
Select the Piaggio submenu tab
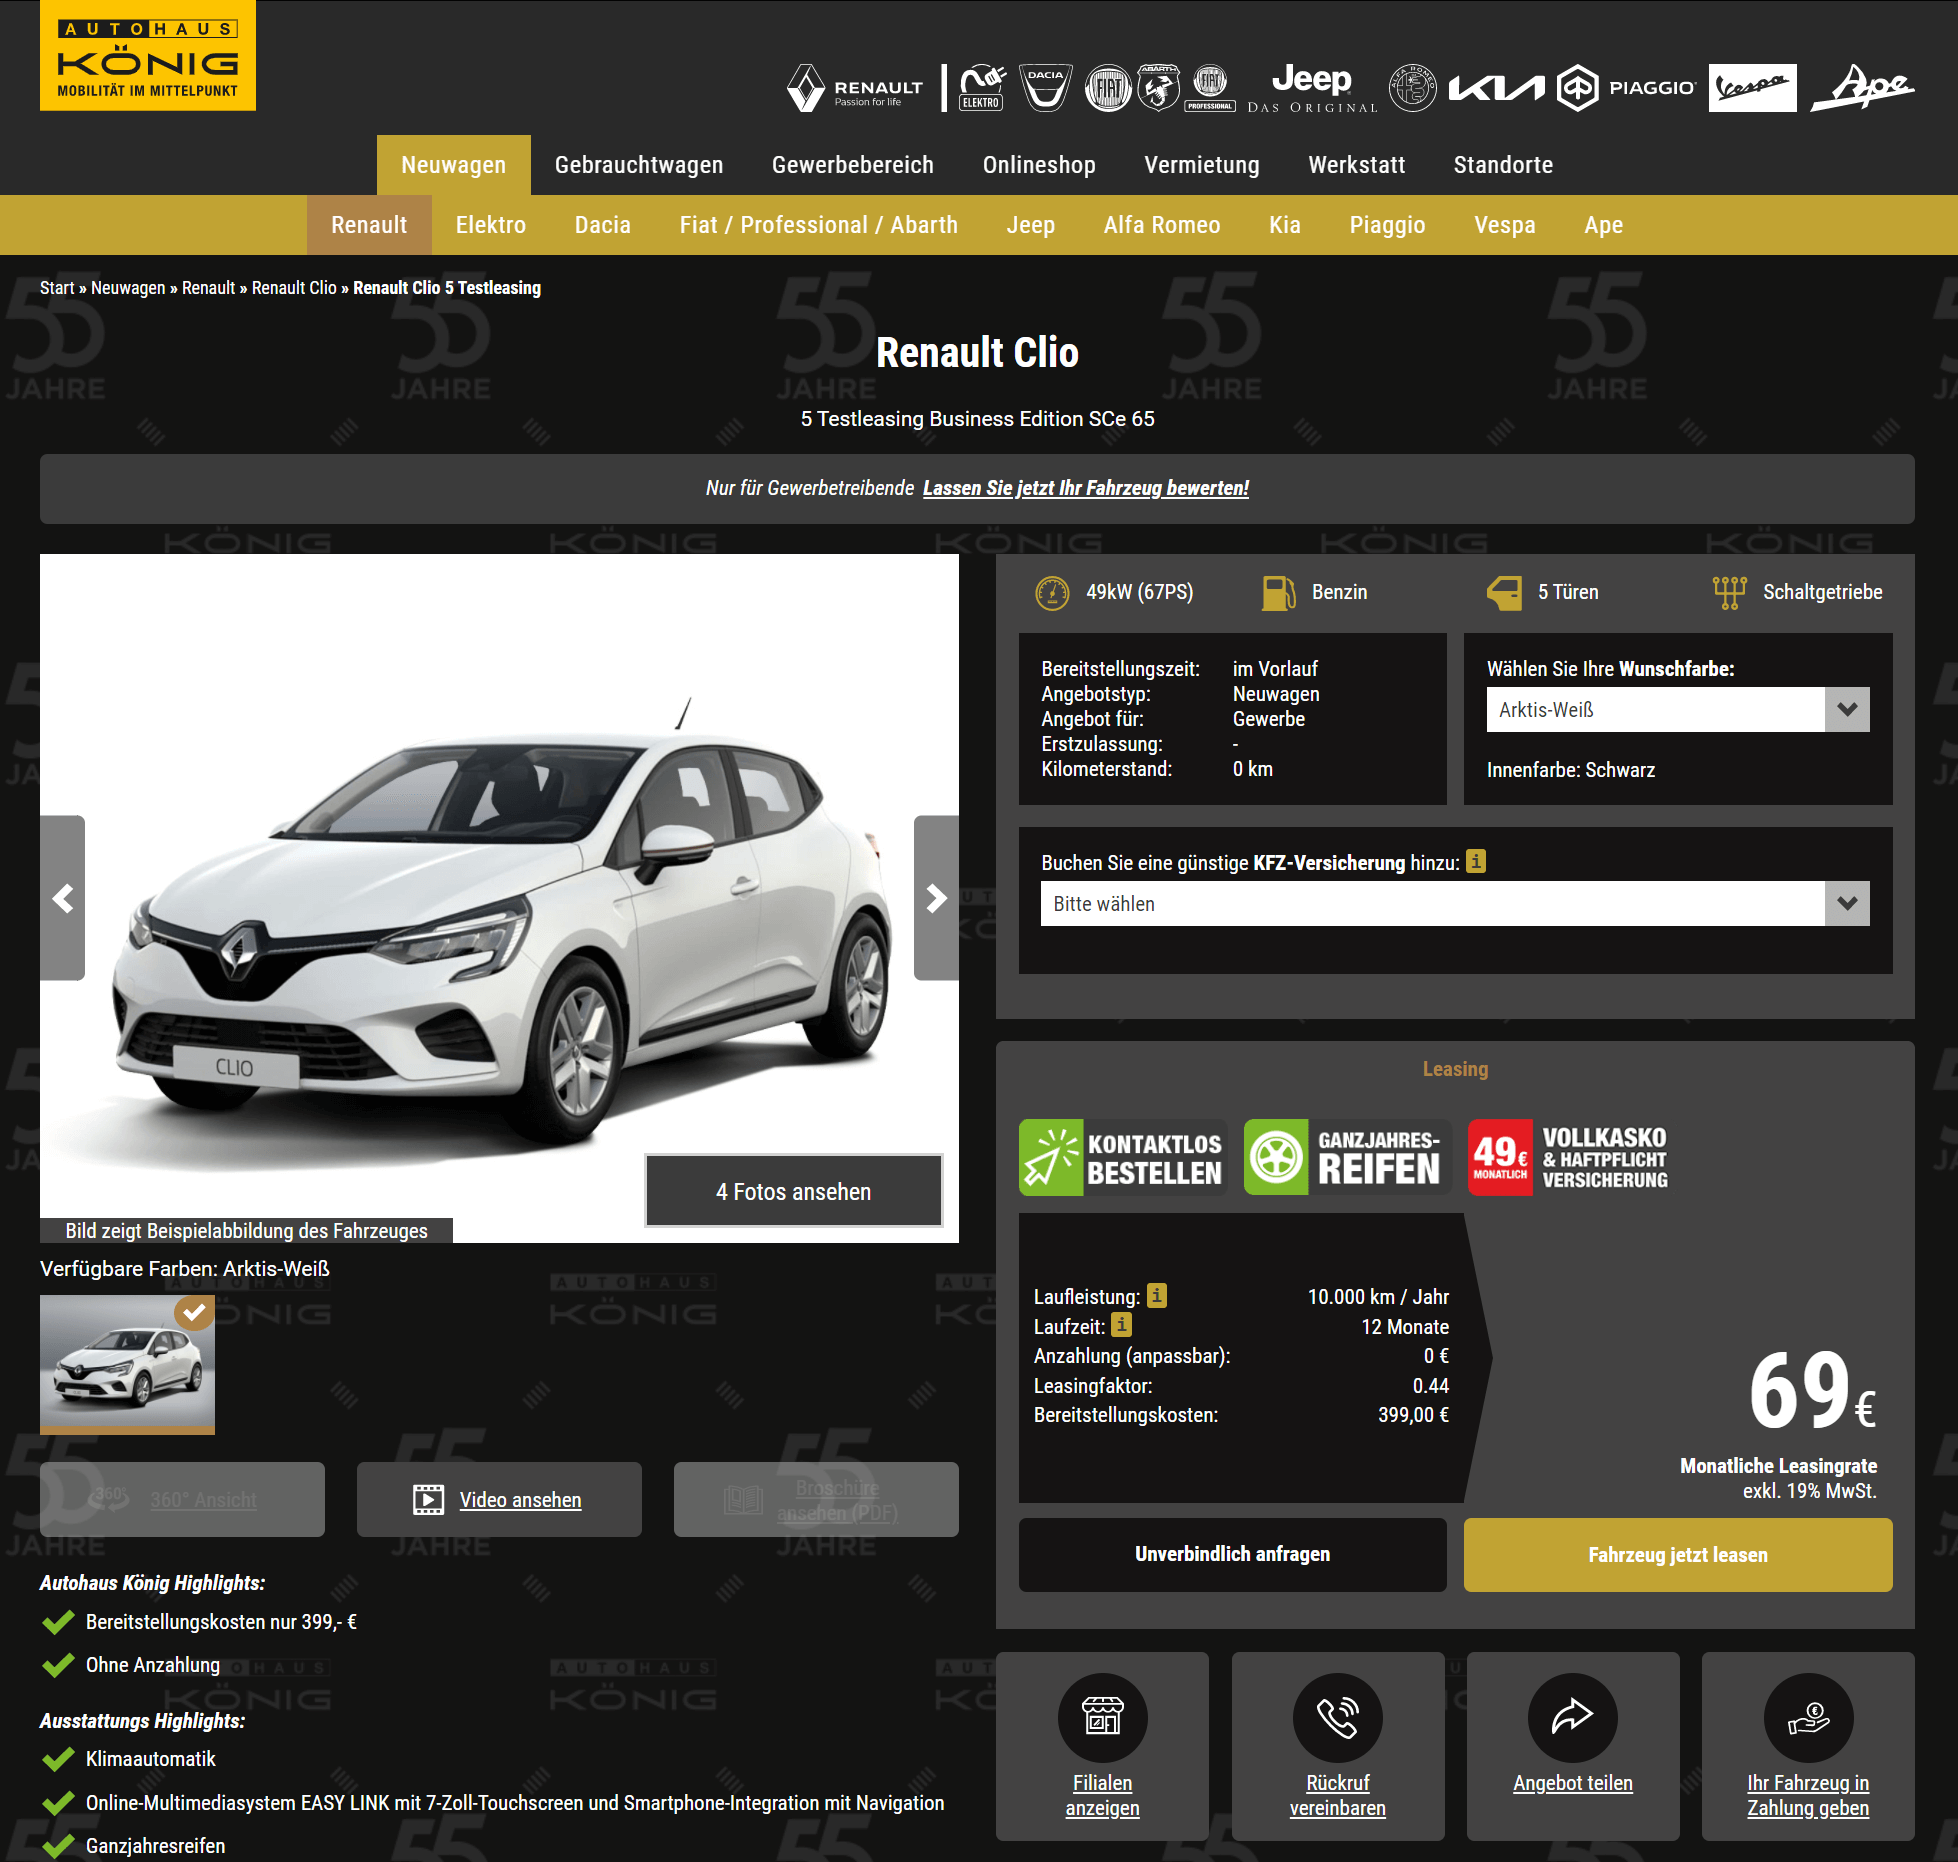tap(1387, 225)
